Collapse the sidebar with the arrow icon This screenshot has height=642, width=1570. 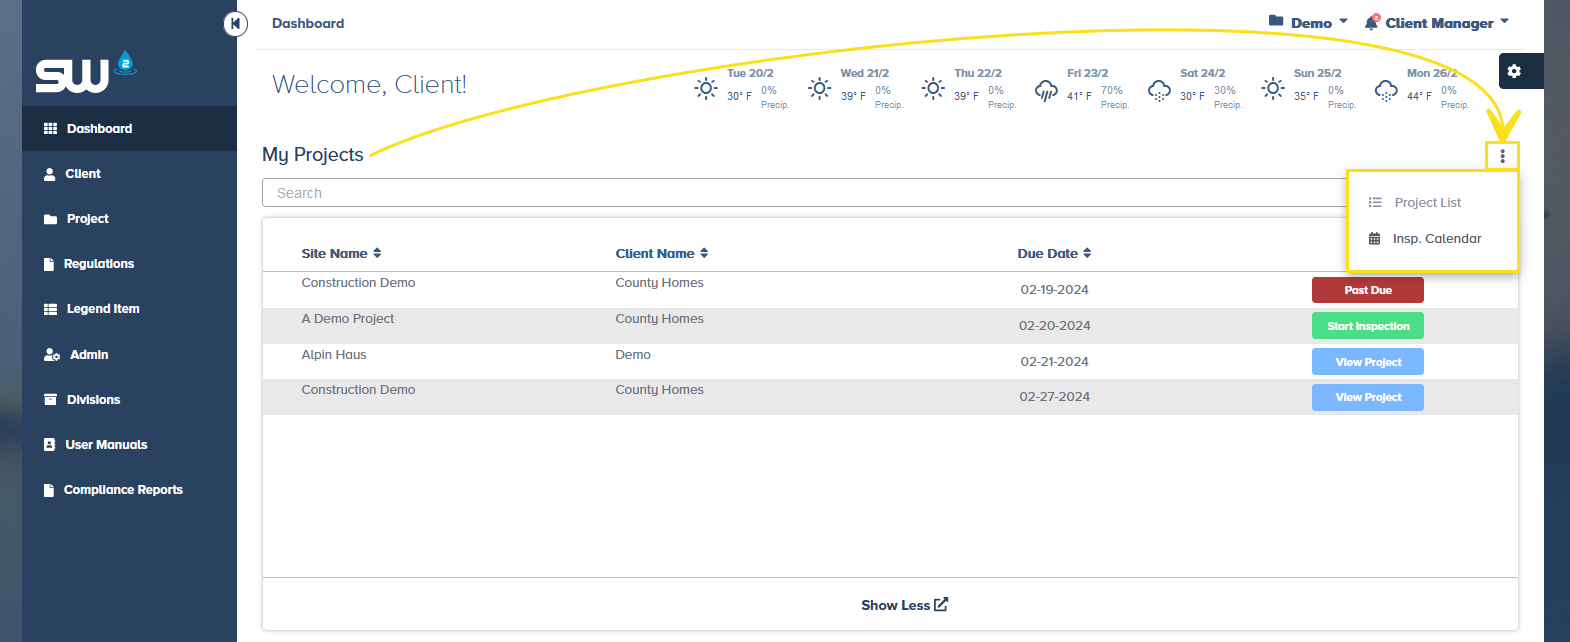coord(235,23)
